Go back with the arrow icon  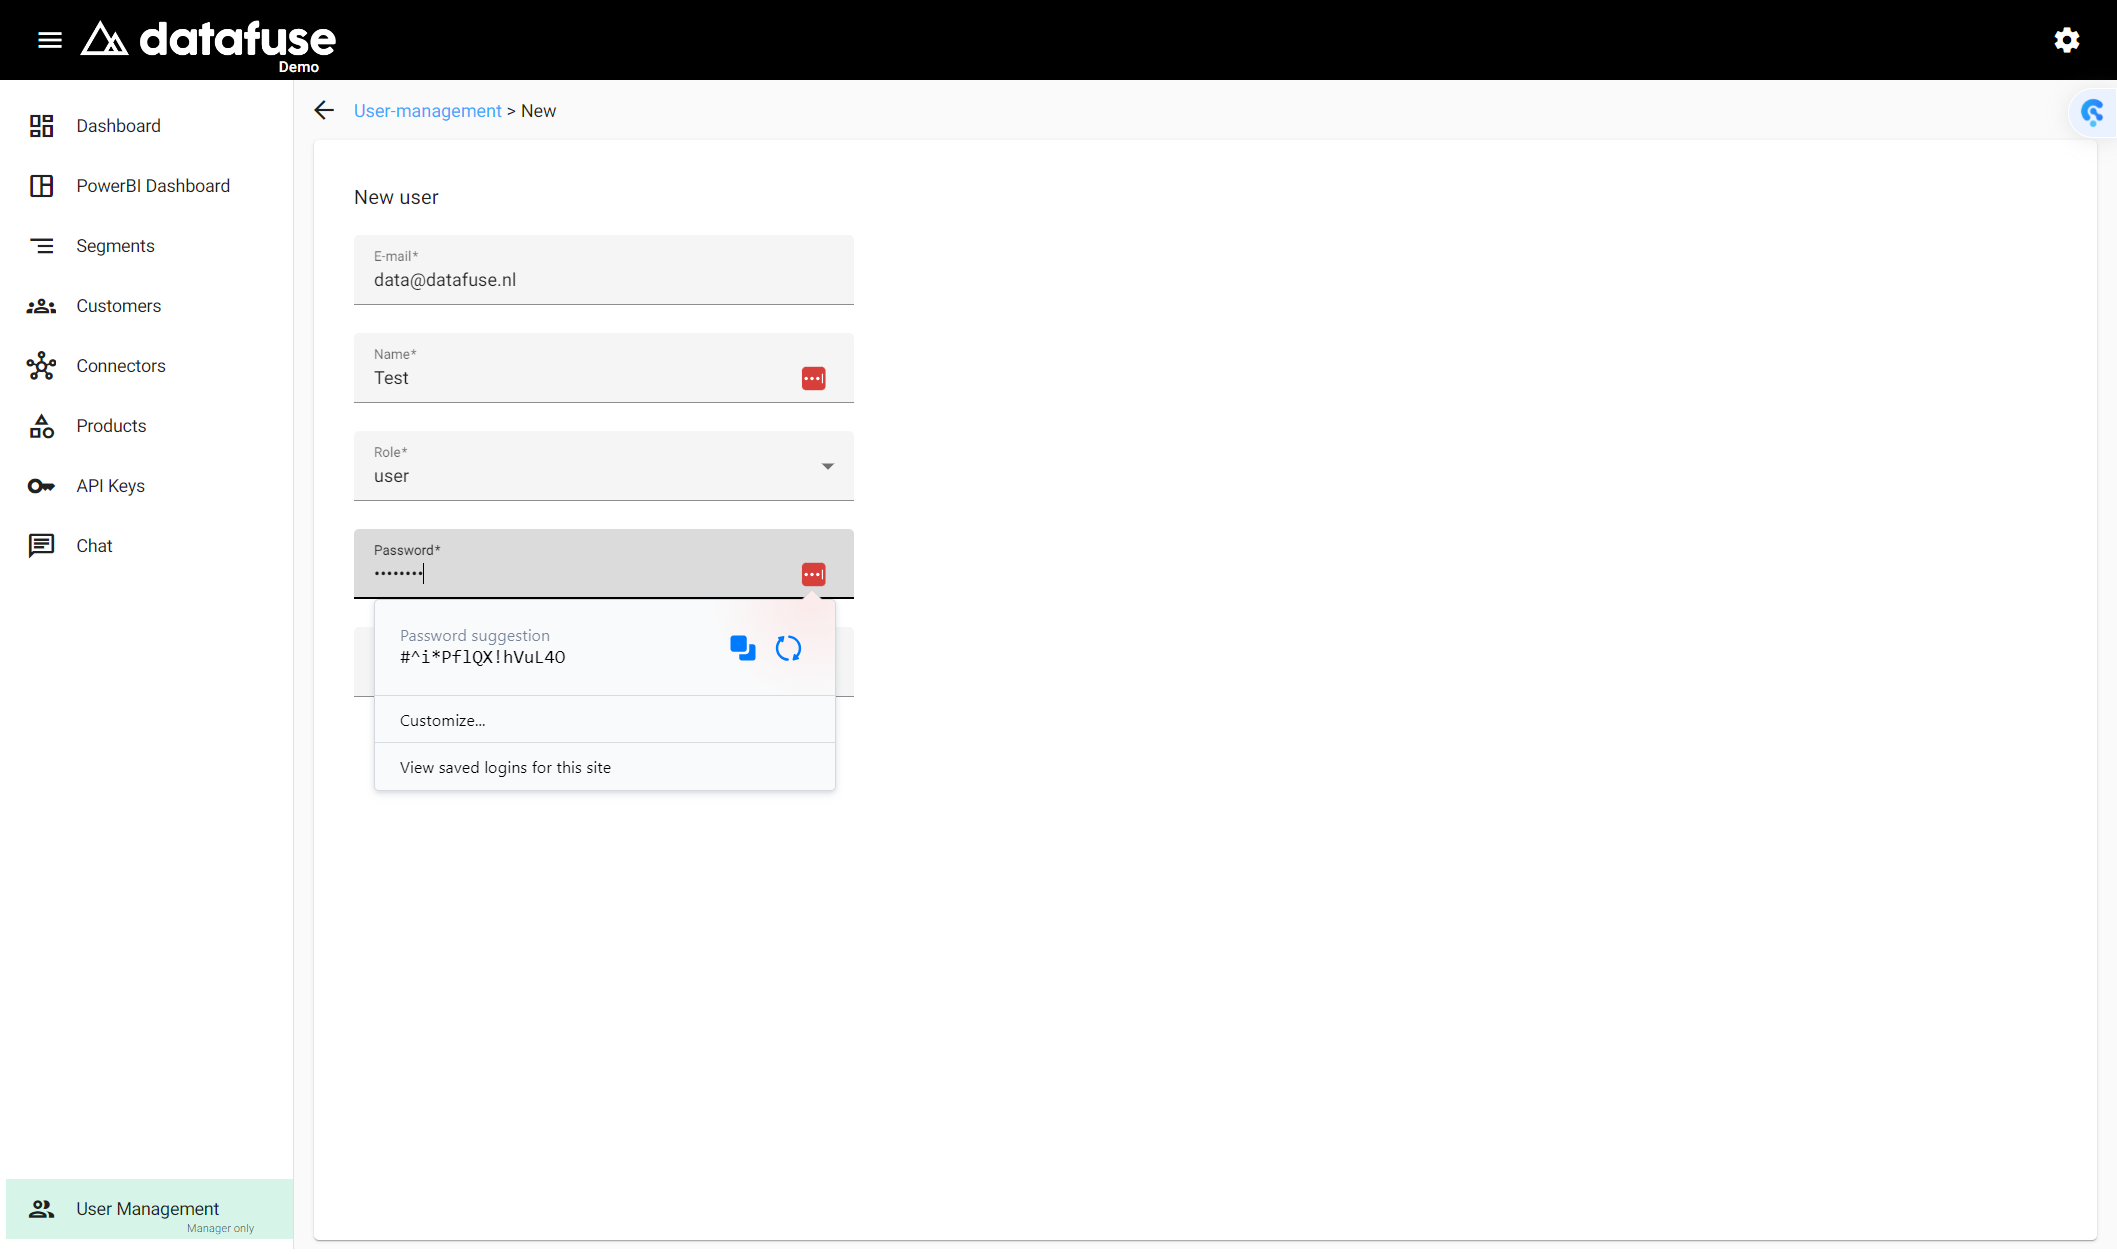(x=324, y=110)
